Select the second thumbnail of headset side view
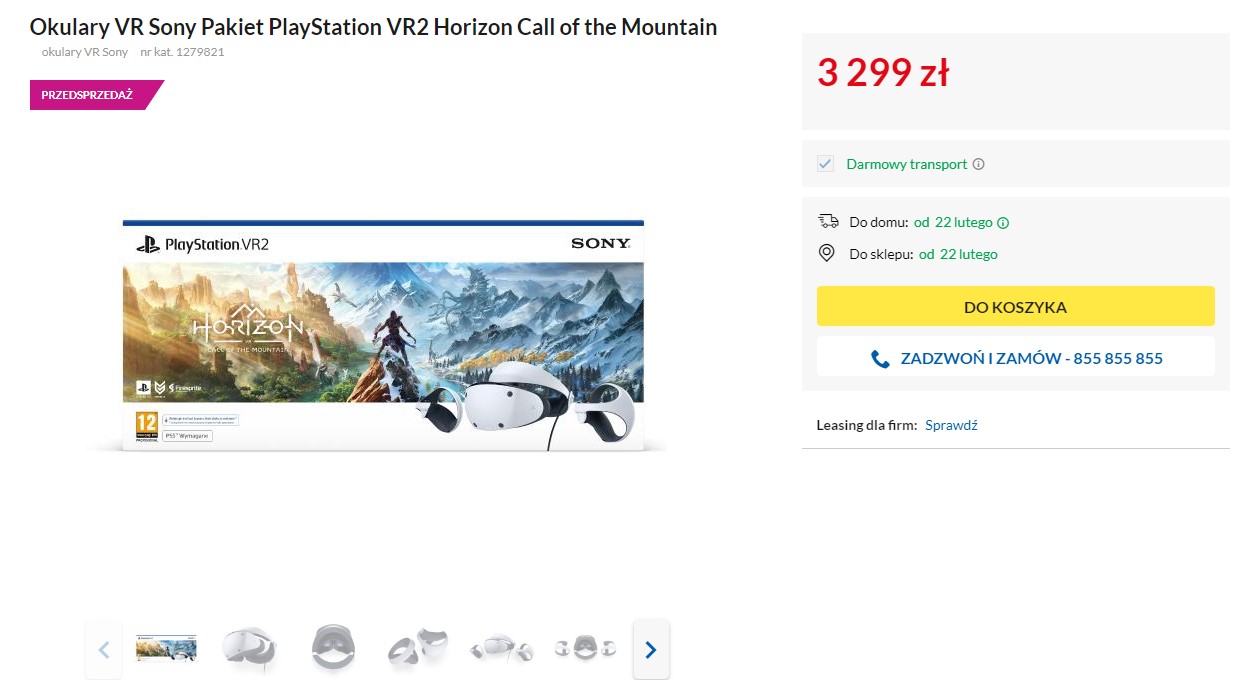 [x=248, y=649]
